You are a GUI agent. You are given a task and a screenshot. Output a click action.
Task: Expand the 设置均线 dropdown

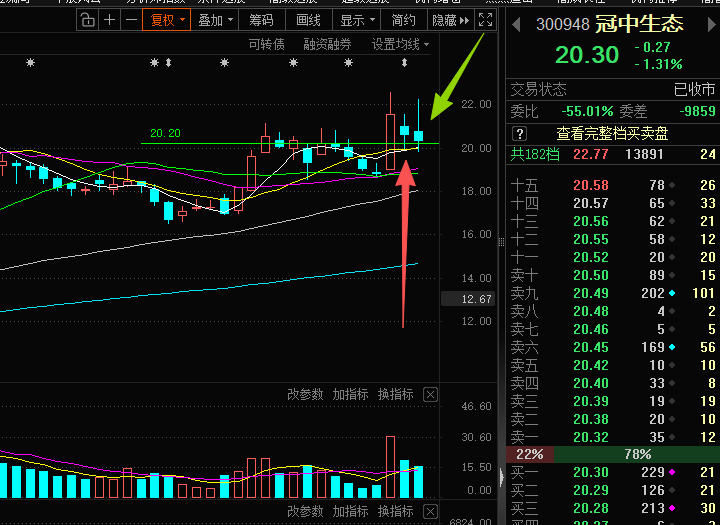(x=400, y=45)
